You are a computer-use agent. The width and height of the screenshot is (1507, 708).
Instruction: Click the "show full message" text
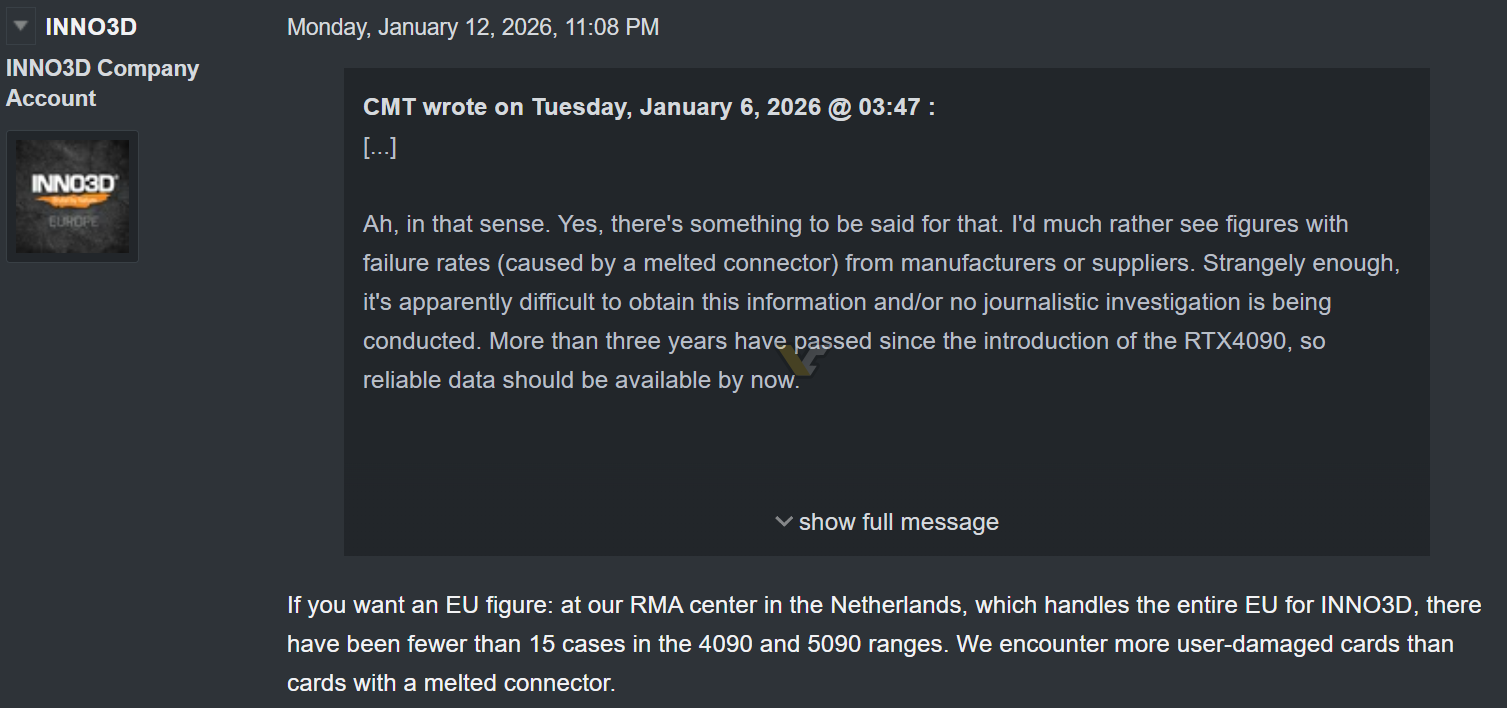(898, 522)
